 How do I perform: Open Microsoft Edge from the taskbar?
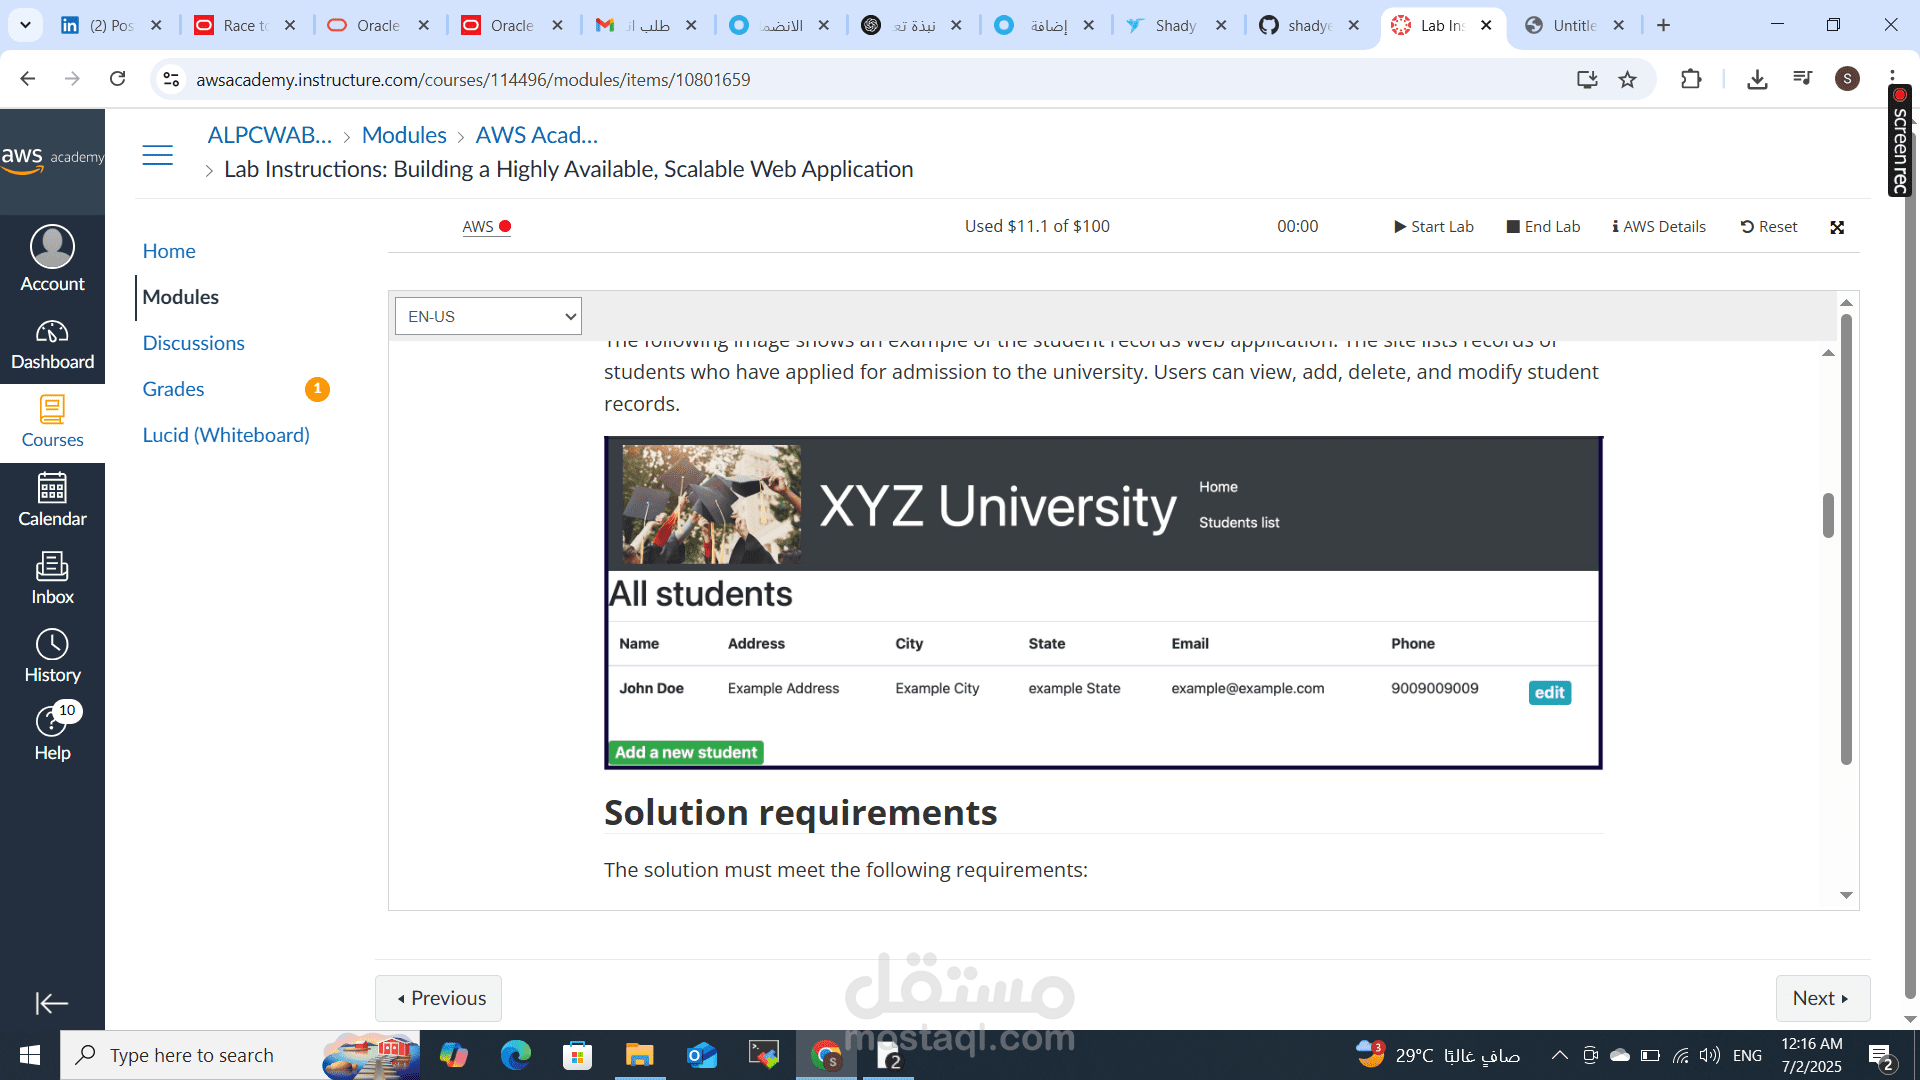tap(516, 1055)
